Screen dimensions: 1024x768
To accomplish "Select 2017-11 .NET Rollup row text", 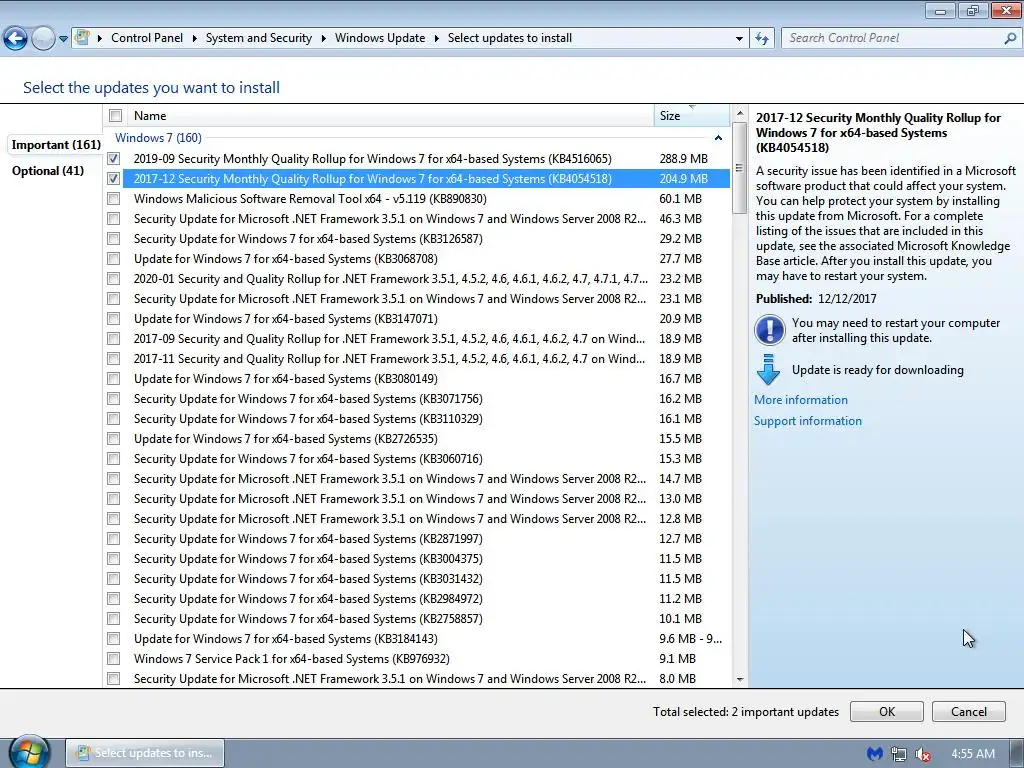I will 389,359.
